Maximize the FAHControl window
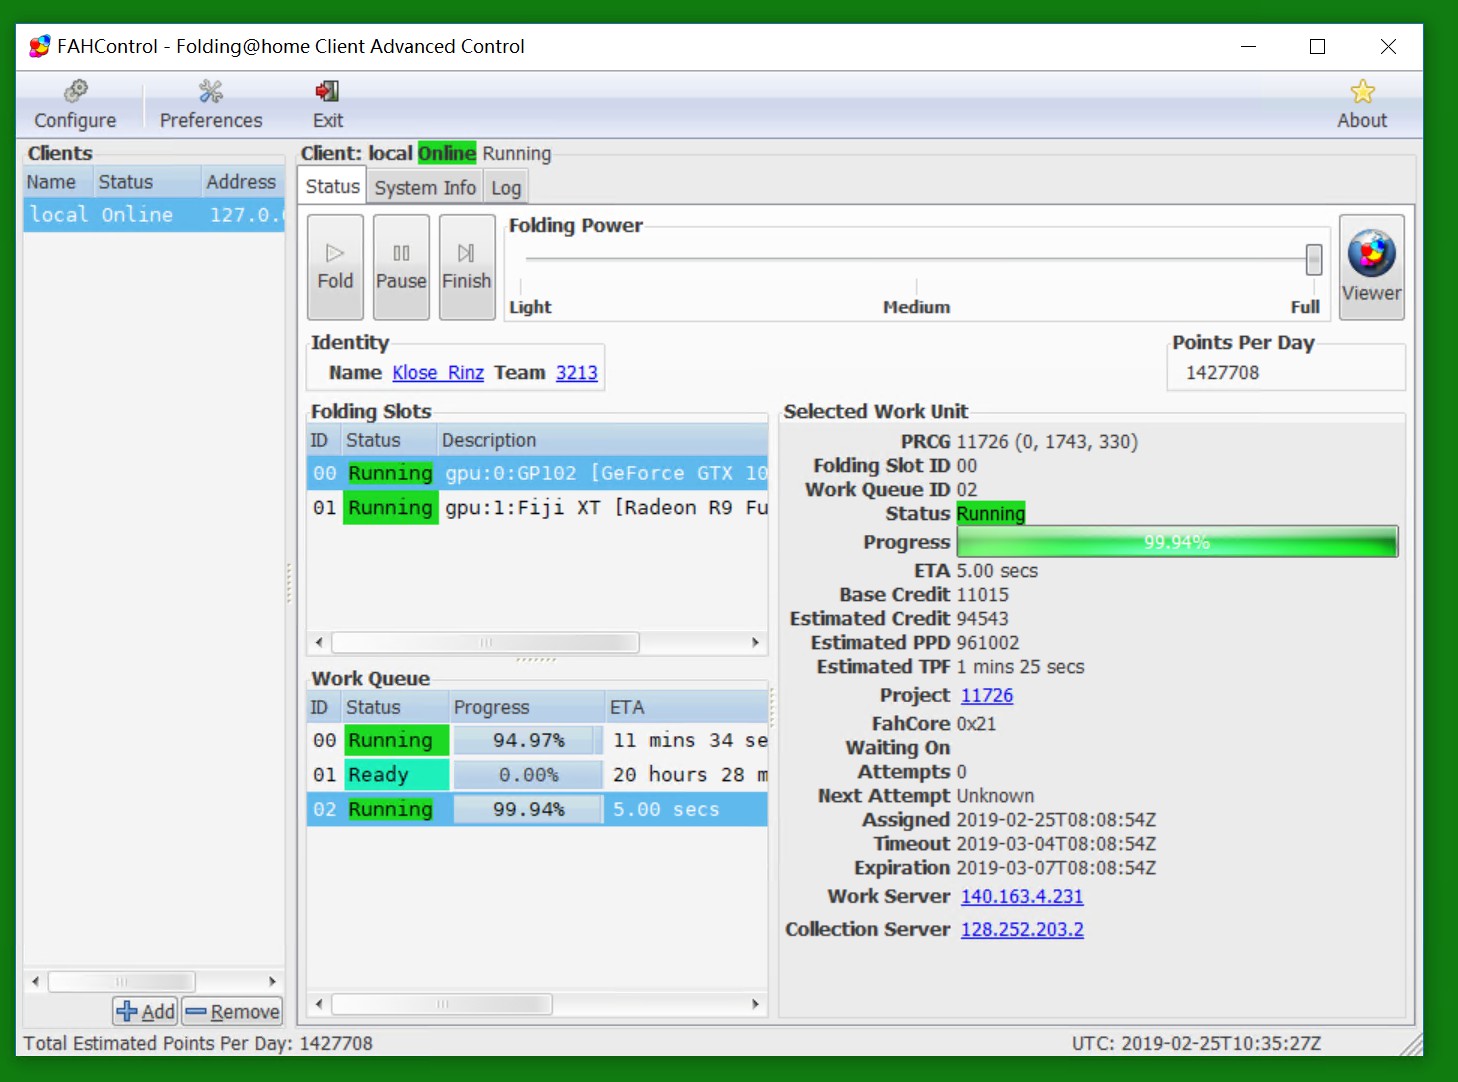The width and height of the screenshot is (1458, 1082). tap(1317, 46)
